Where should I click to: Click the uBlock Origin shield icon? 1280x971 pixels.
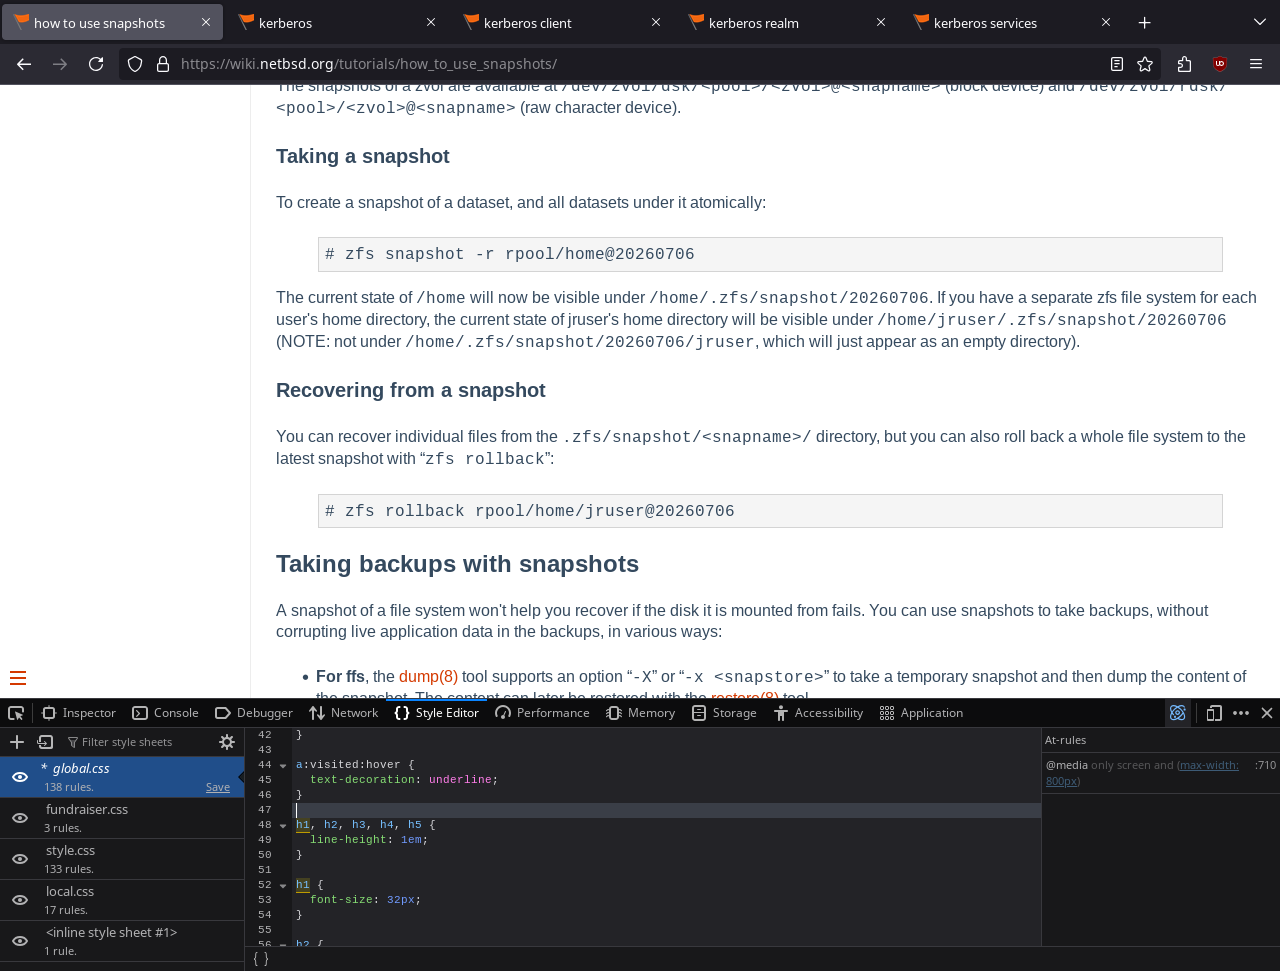(x=1220, y=64)
